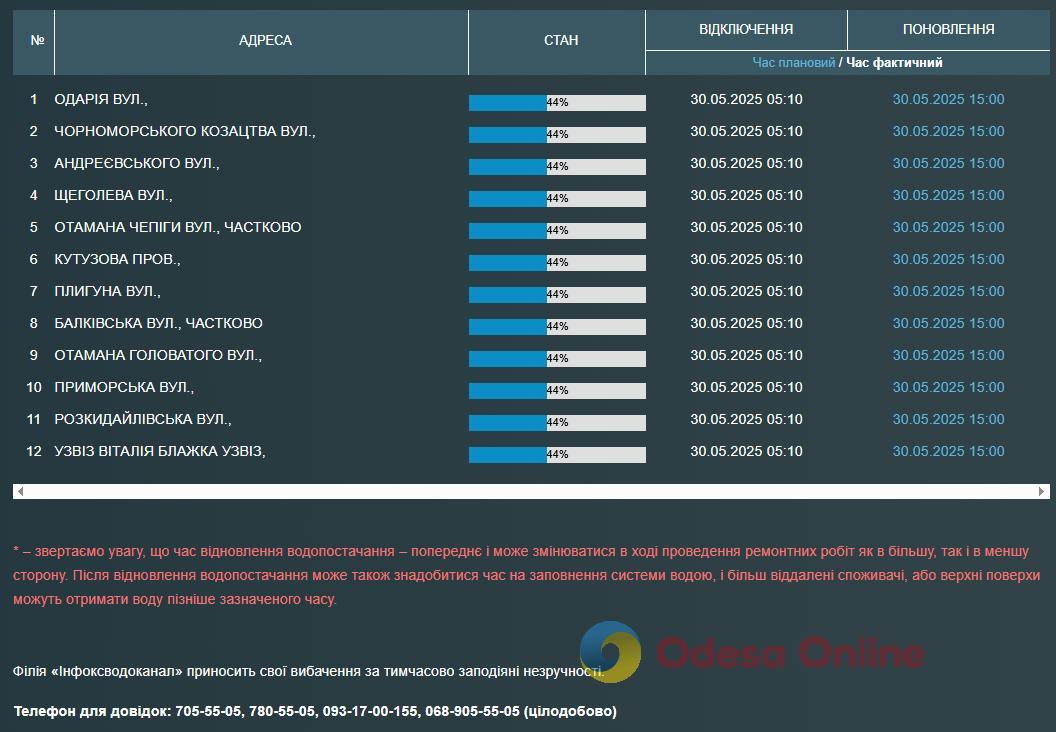This screenshot has height=732, width=1056.
Task: Select the ЧОРНОМОРСЬКОГО КОЗАЦТВА ВУЛ. address
Action: click(x=185, y=131)
